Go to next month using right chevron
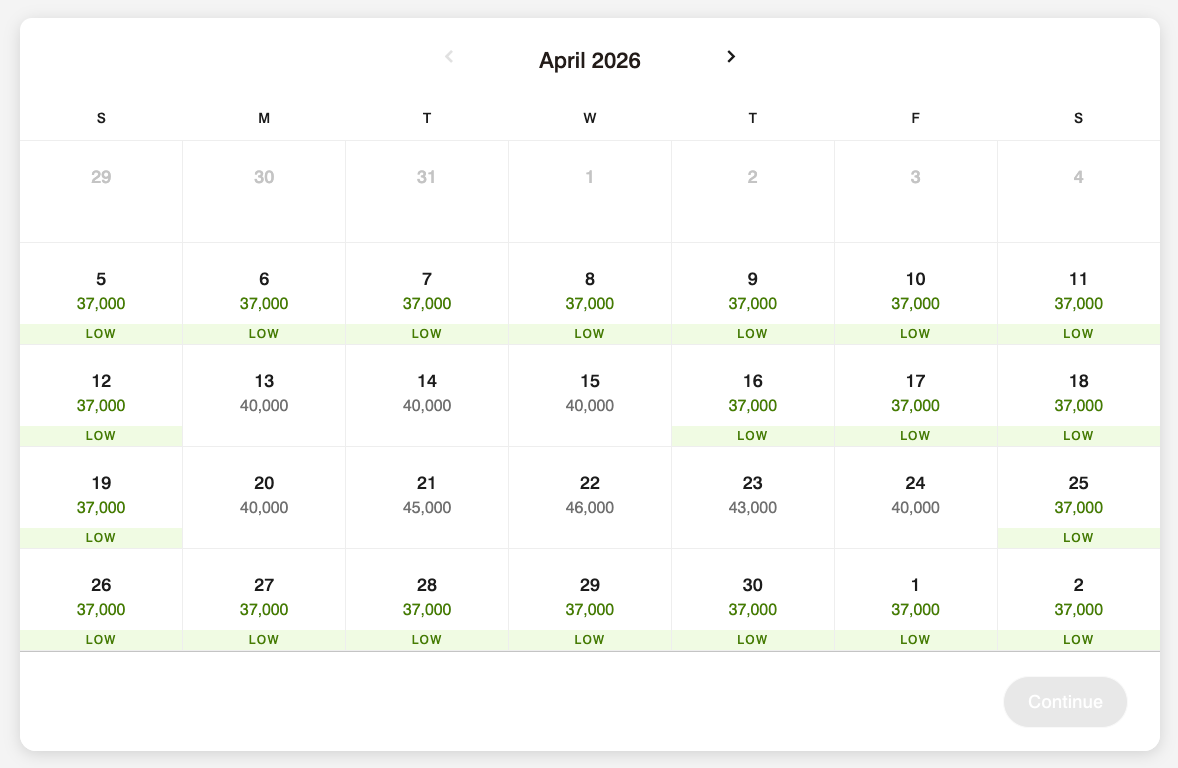The width and height of the screenshot is (1178, 768). click(x=731, y=57)
